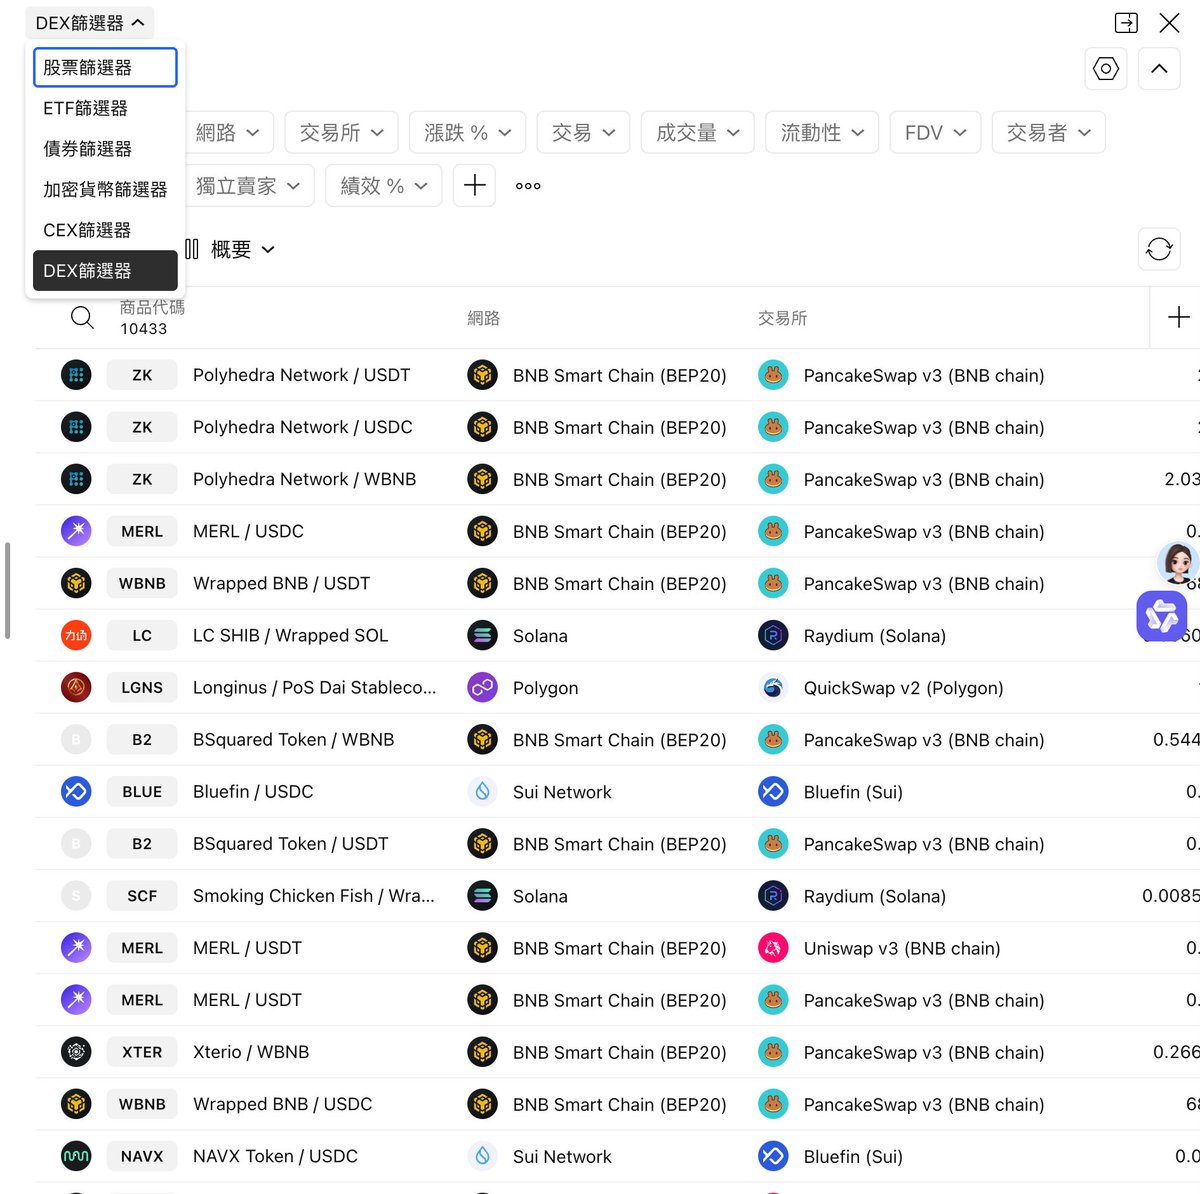Click Raydium icon in Smoking Chicken Fish row
The image size is (1200, 1194).
773,896
